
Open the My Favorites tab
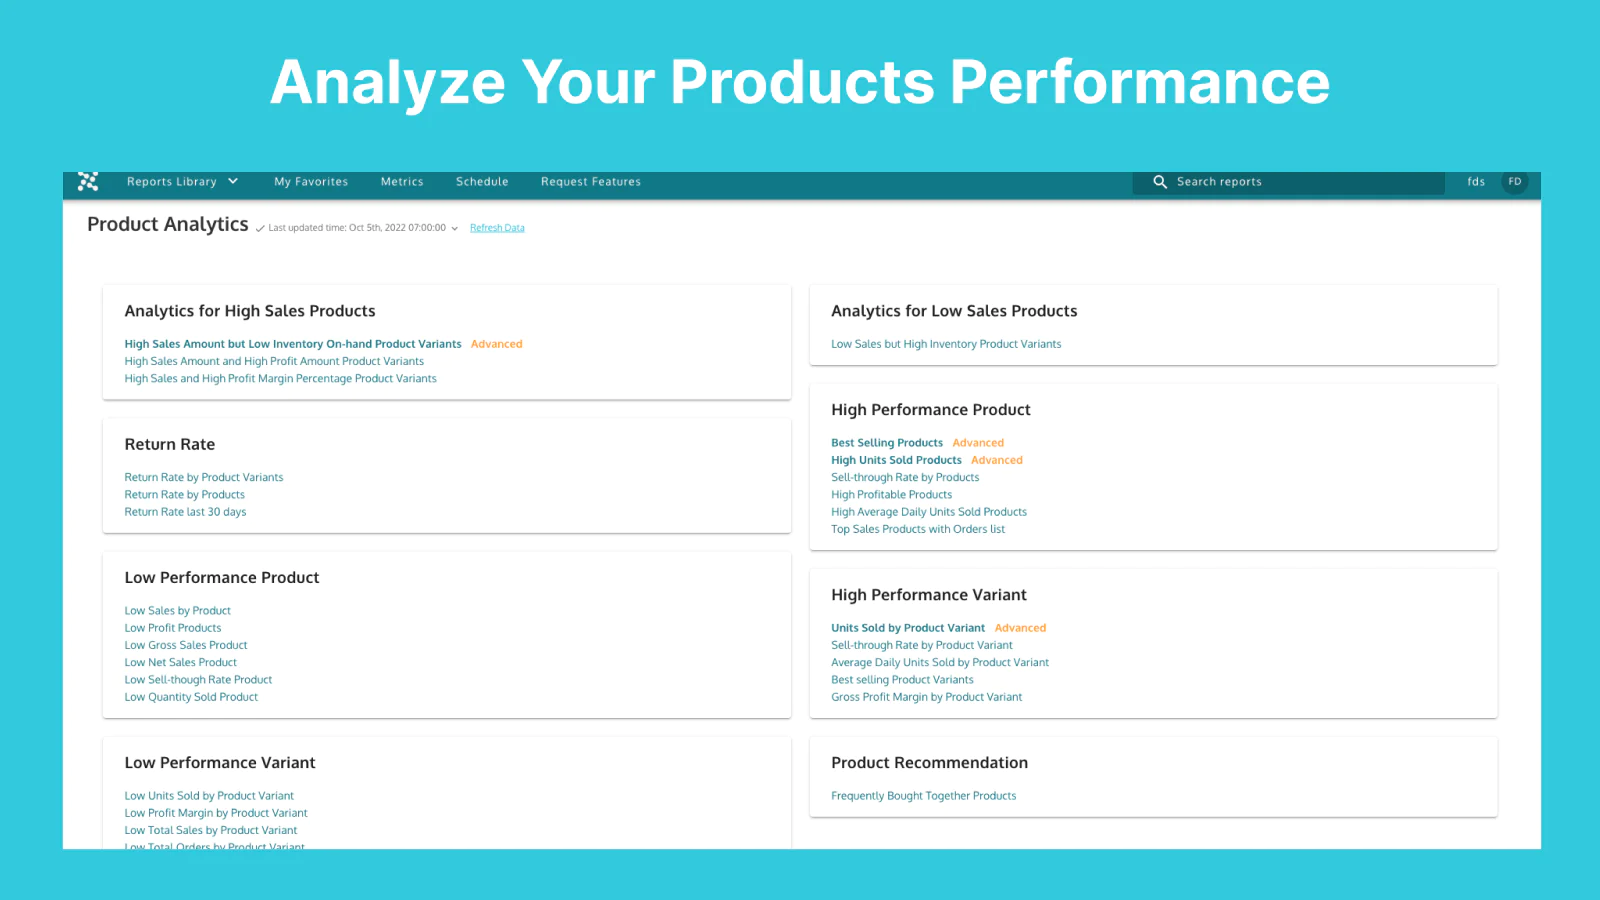coord(311,182)
